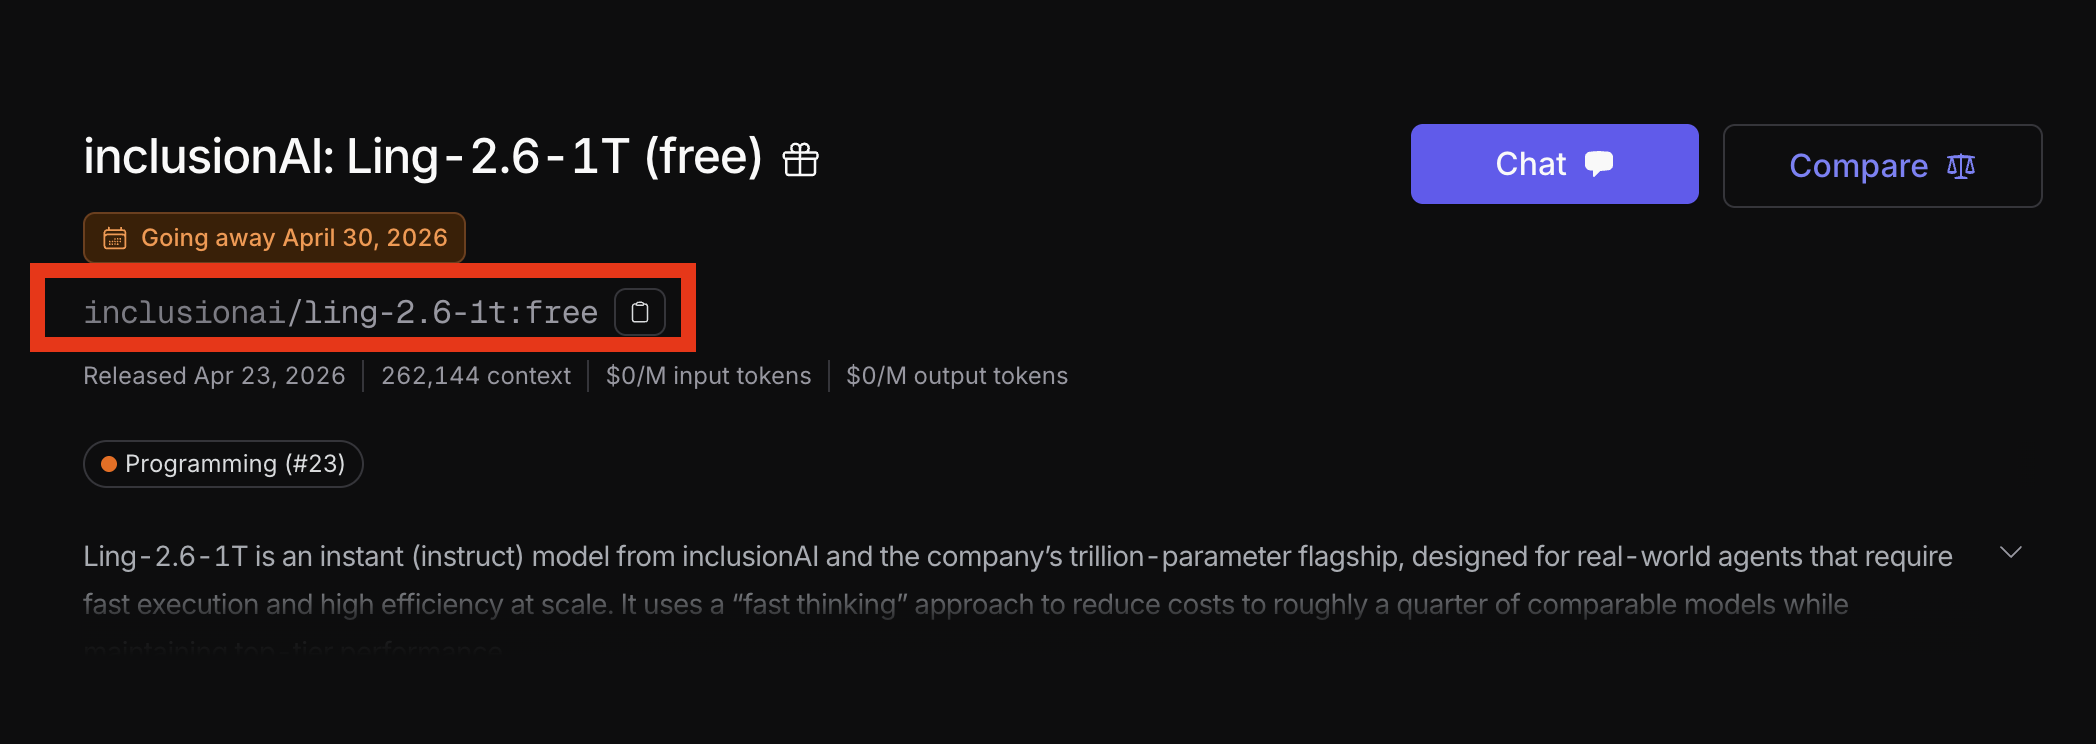Open the Programming (#23) category tag

223,464
